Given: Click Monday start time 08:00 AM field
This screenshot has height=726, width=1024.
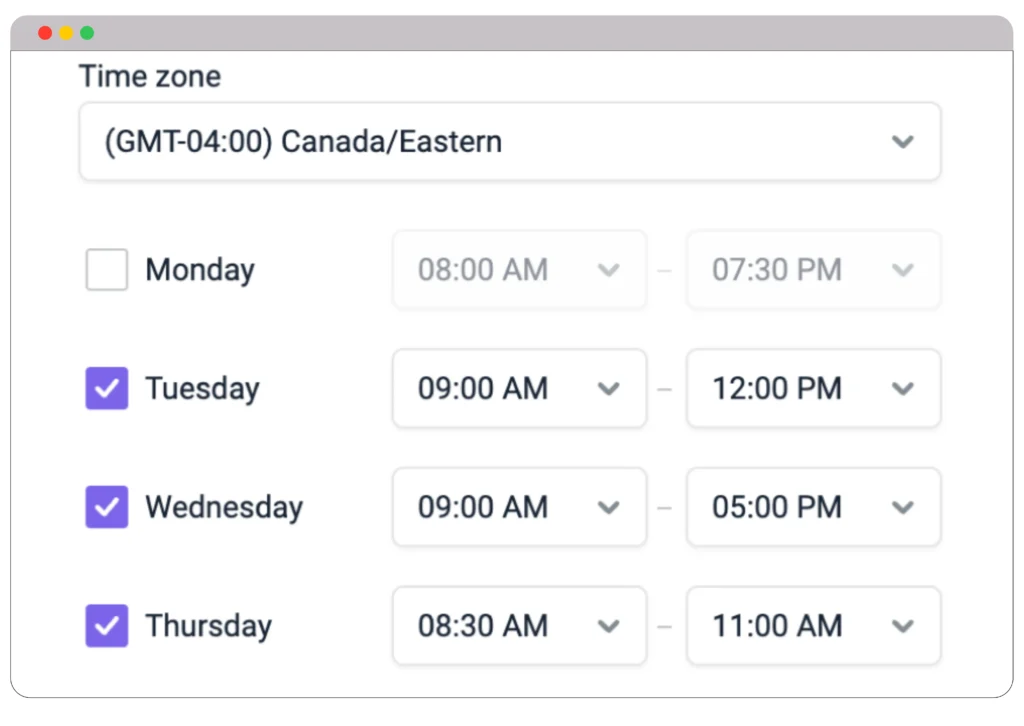Looking at the screenshot, I should 519,270.
